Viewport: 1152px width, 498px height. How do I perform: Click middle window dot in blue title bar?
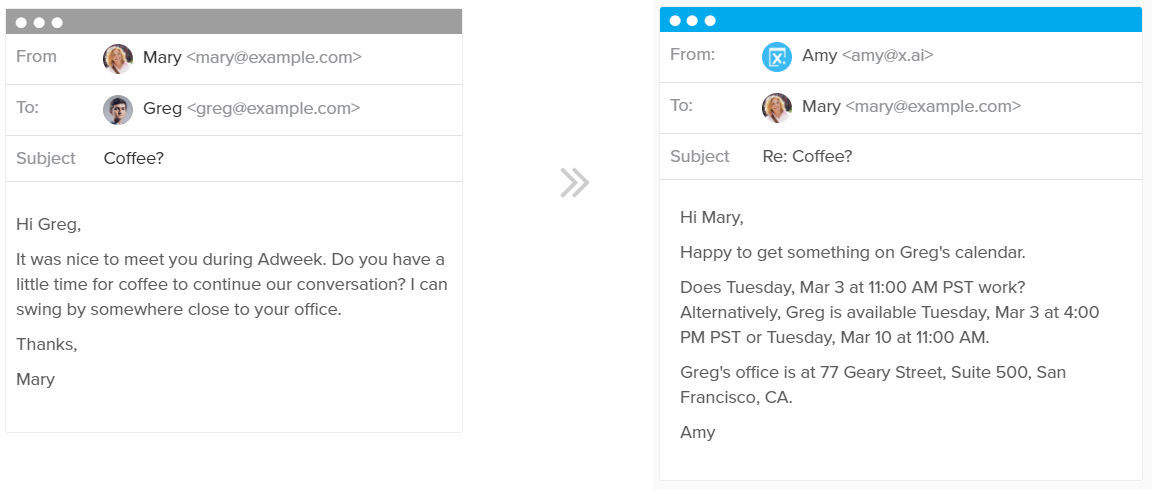click(692, 21)
